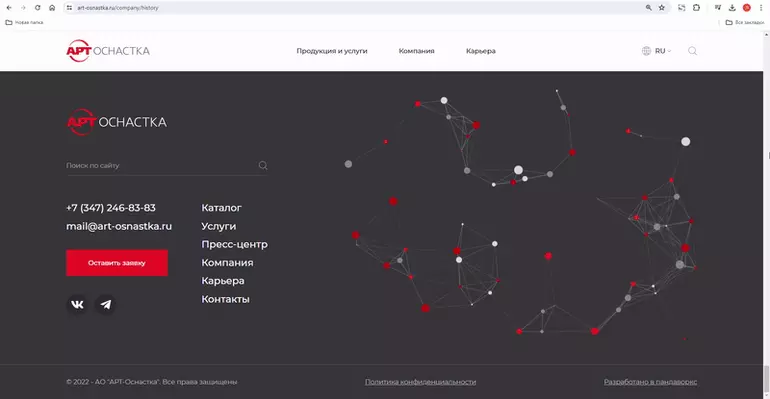Screen dimensions: 770x399
Task: Click the red profile avatar icon
Action: (x=746, y=8)
